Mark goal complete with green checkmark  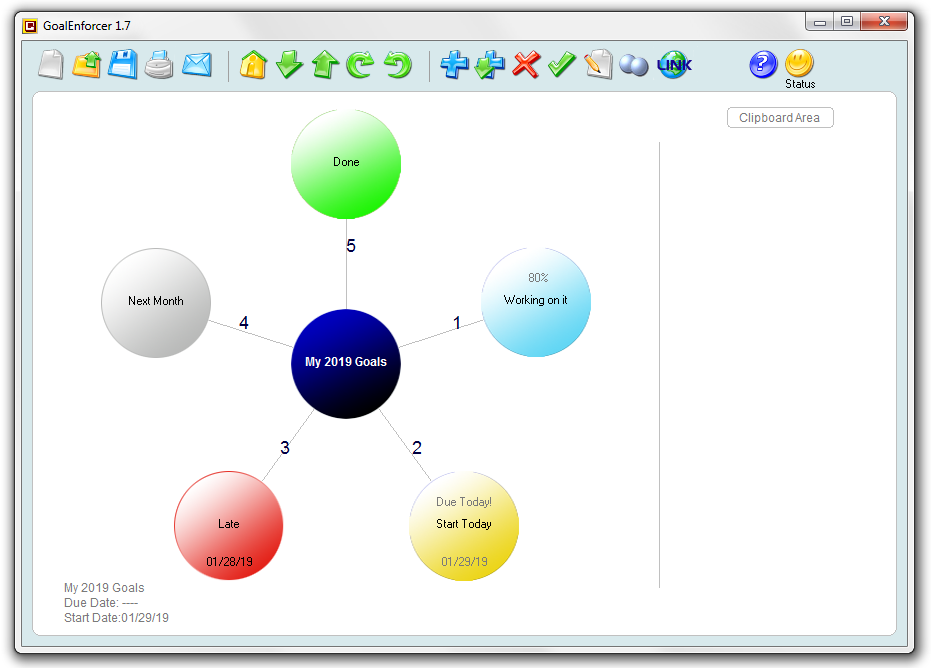562,65
